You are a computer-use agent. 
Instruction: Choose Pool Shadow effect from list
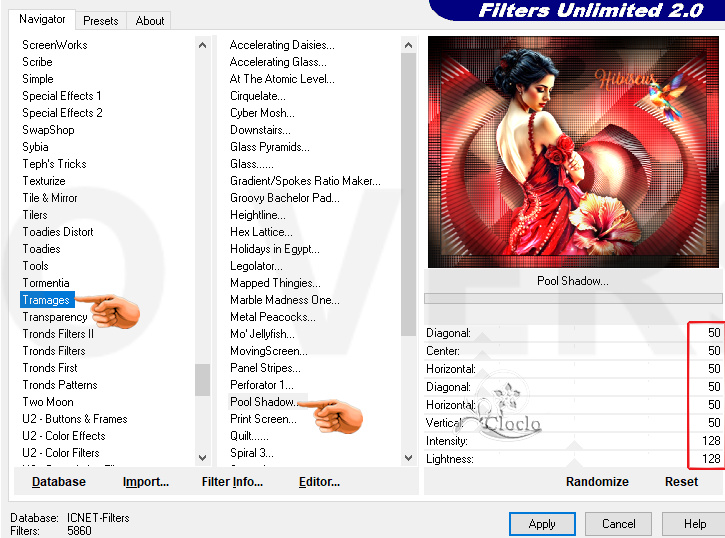click(x=264, y=402)
